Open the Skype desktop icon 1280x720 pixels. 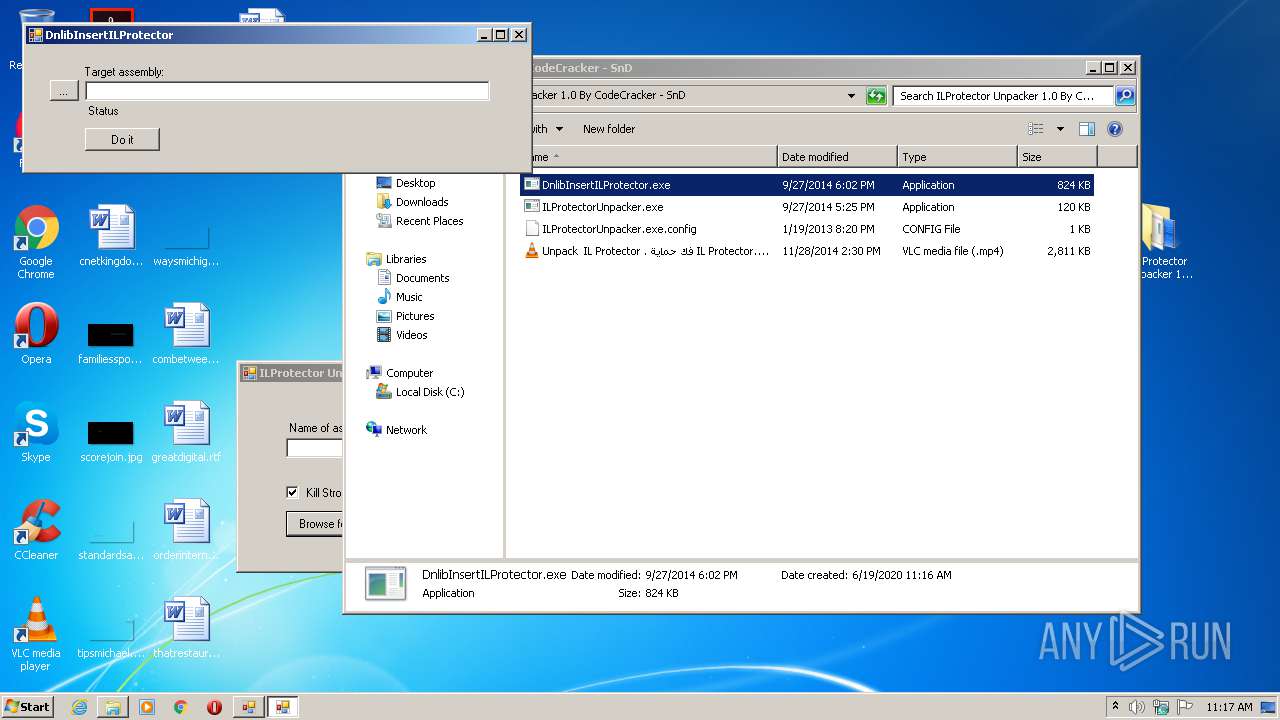(x=36, y=432)
